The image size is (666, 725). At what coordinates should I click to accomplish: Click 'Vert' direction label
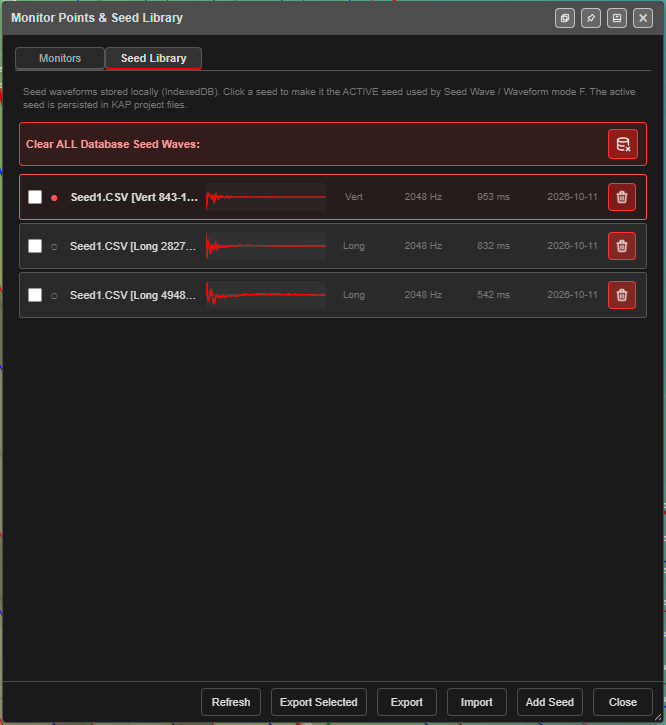point(354,197)
